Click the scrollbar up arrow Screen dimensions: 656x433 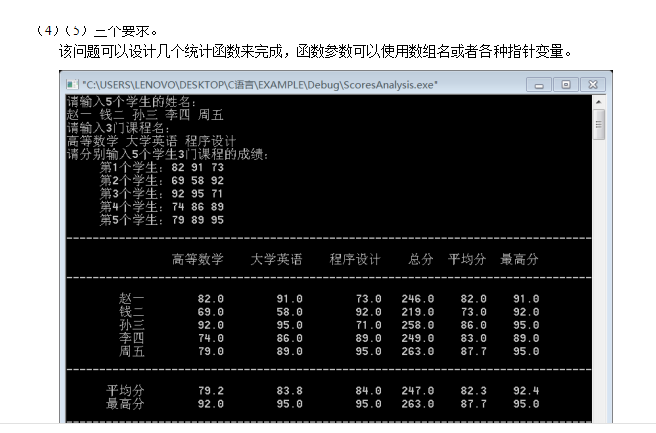pyautogui.click(x=598, y=102)
